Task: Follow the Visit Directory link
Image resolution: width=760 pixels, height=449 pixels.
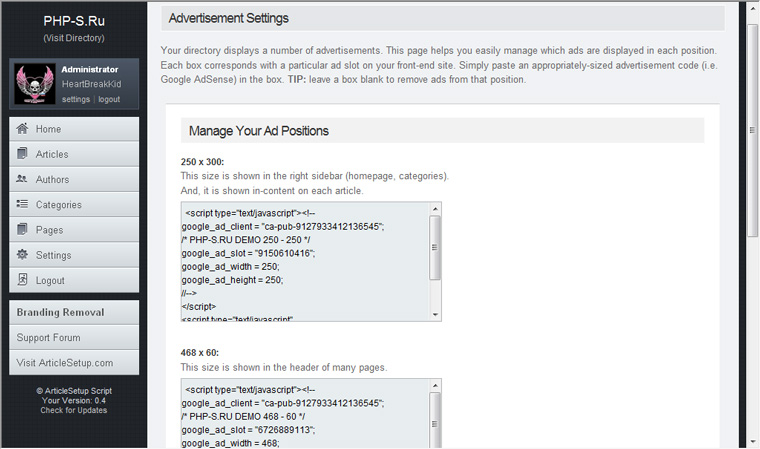Action: (73, 38)
